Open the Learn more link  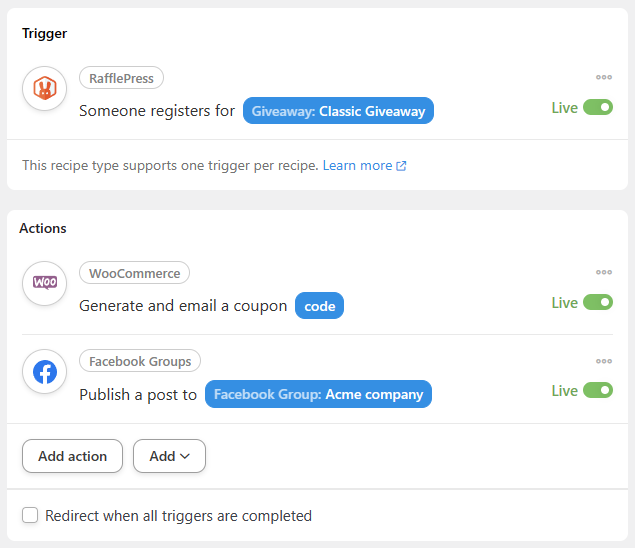click(x=357, y=165)
